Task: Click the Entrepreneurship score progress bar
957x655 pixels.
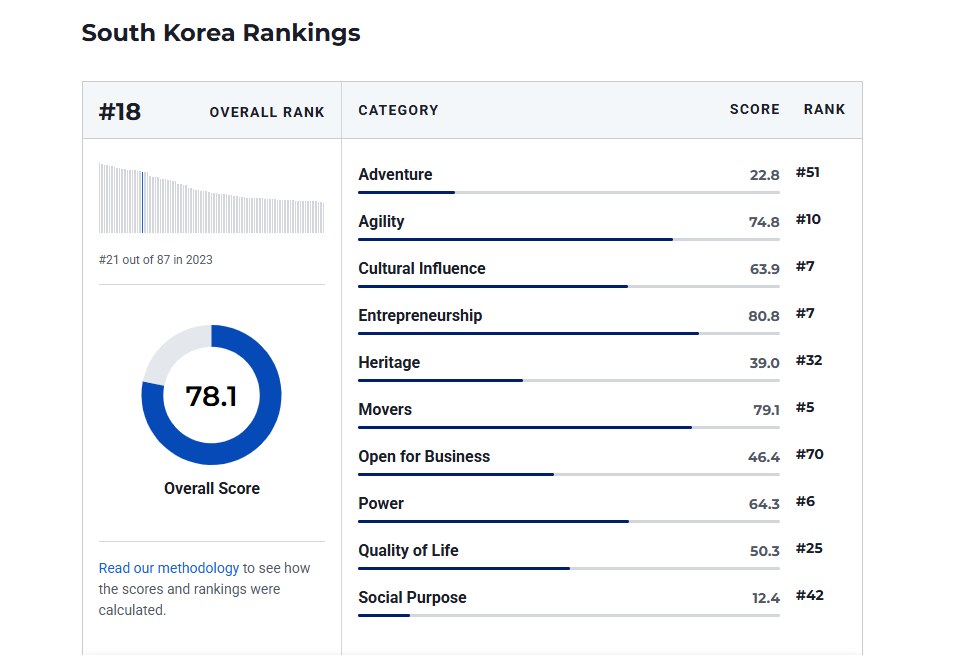Action: click(x=568, y=333)
